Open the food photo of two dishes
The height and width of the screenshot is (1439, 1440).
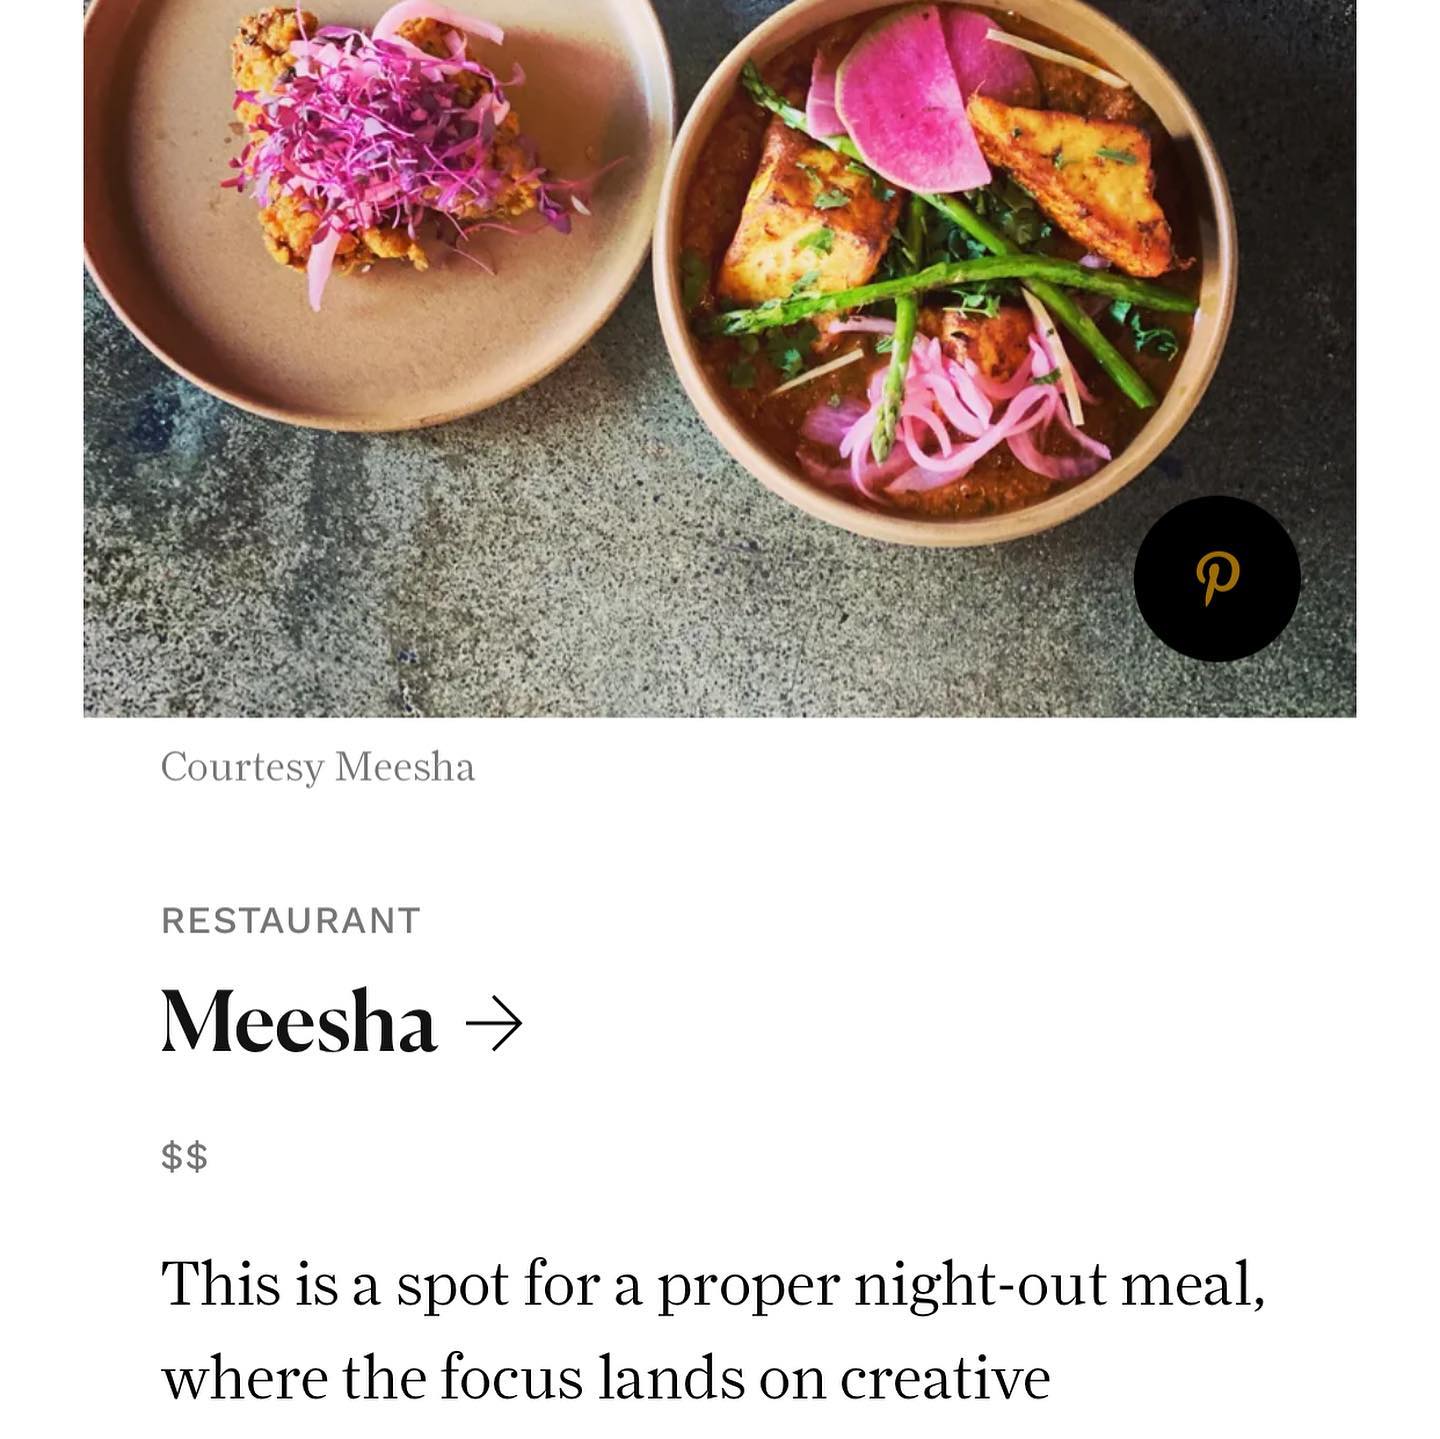(x=720, y=358)
